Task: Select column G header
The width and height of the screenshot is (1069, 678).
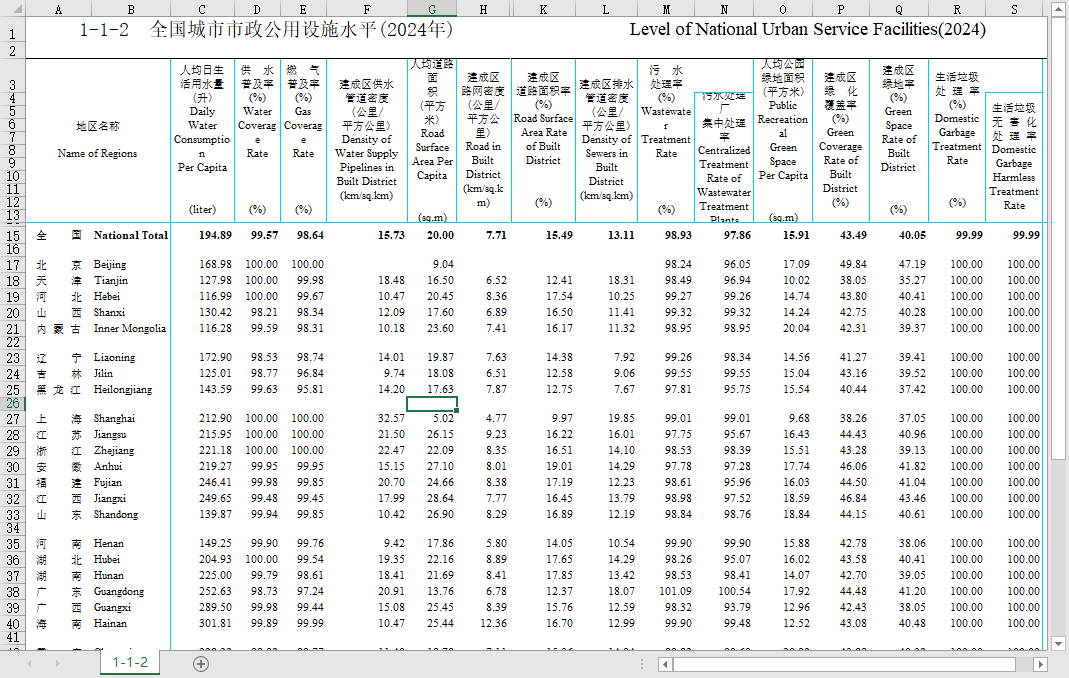Action: coord(432,8)
